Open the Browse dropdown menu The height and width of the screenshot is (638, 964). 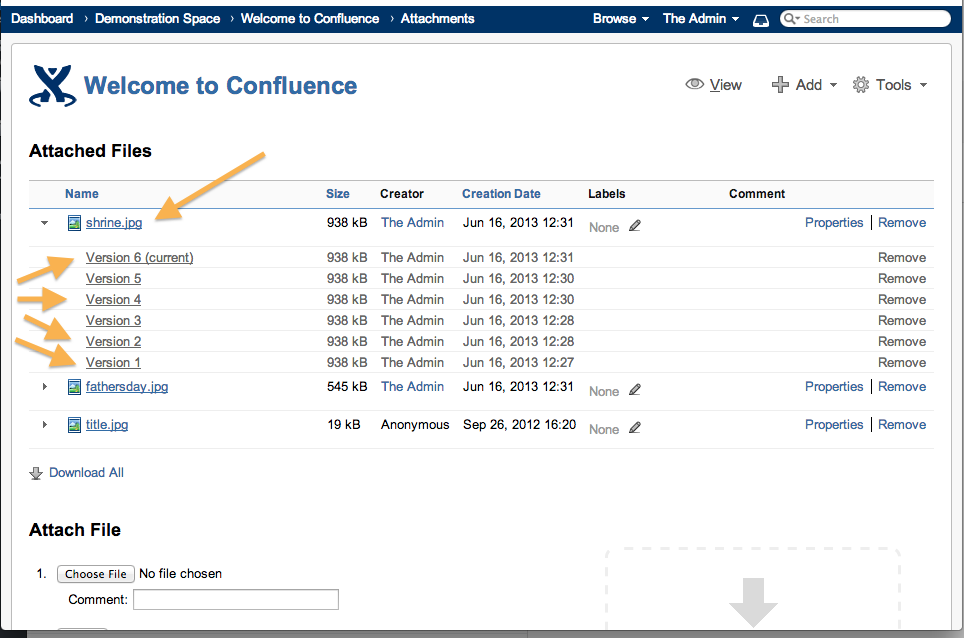[x=620, y=19]
